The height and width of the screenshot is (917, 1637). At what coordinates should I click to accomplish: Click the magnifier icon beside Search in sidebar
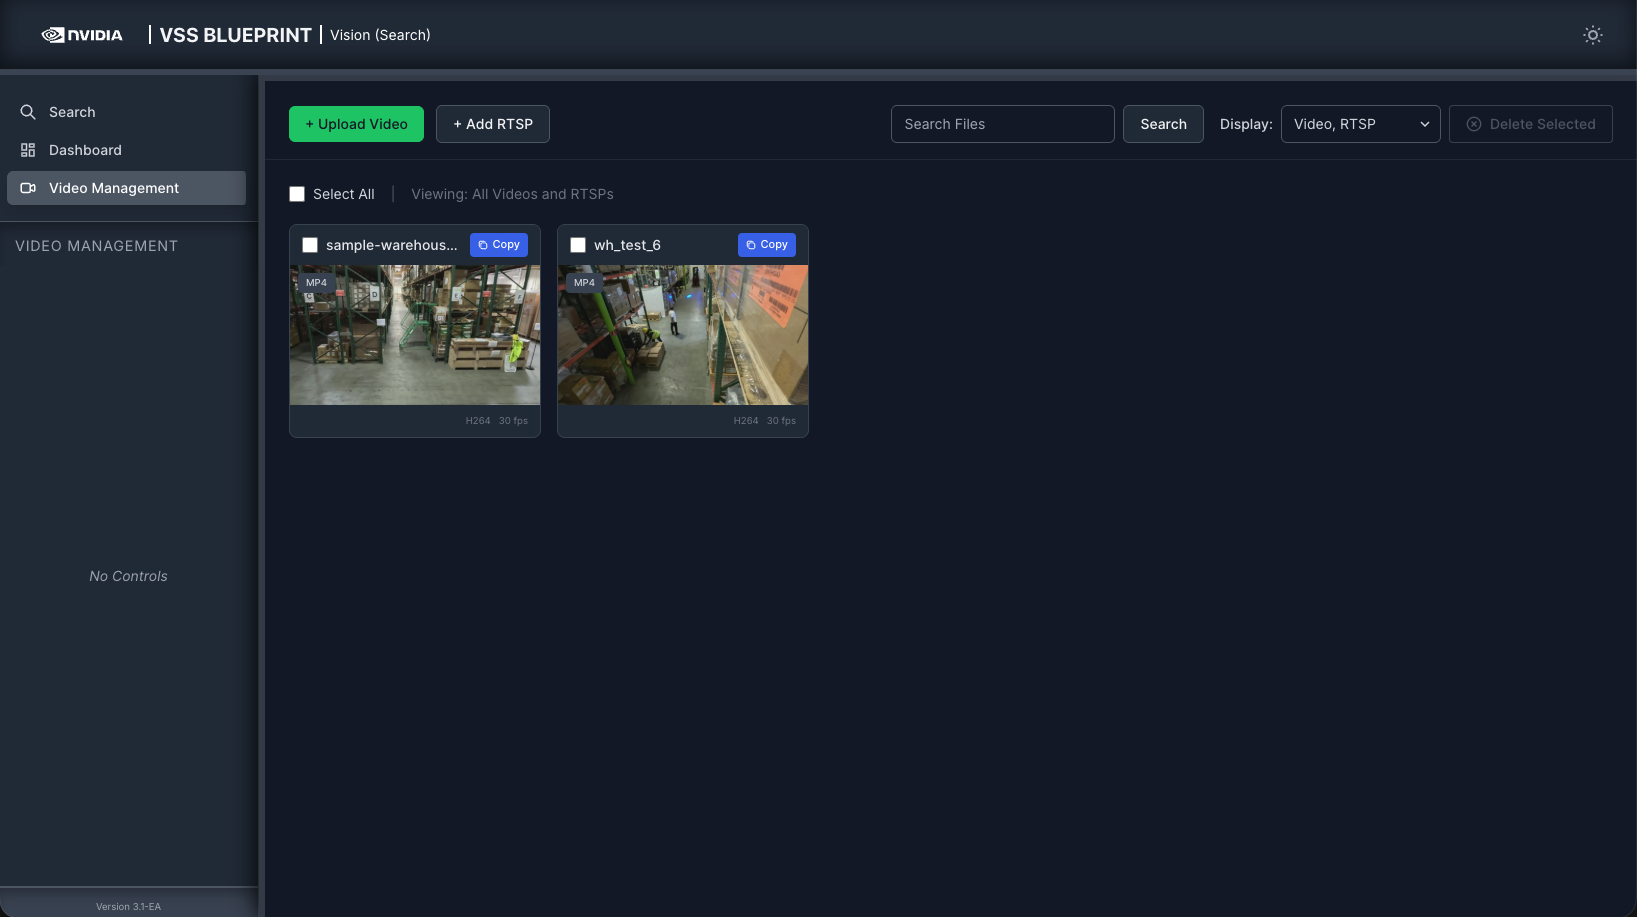click(28, 112)
